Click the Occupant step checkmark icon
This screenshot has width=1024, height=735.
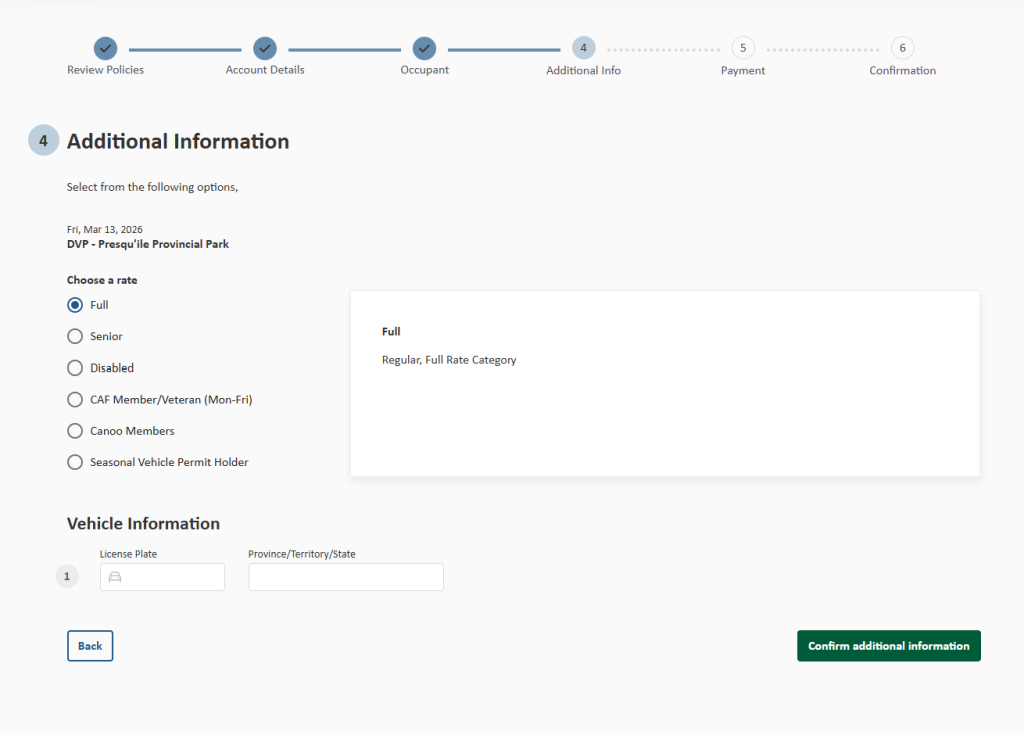[424, 47]
